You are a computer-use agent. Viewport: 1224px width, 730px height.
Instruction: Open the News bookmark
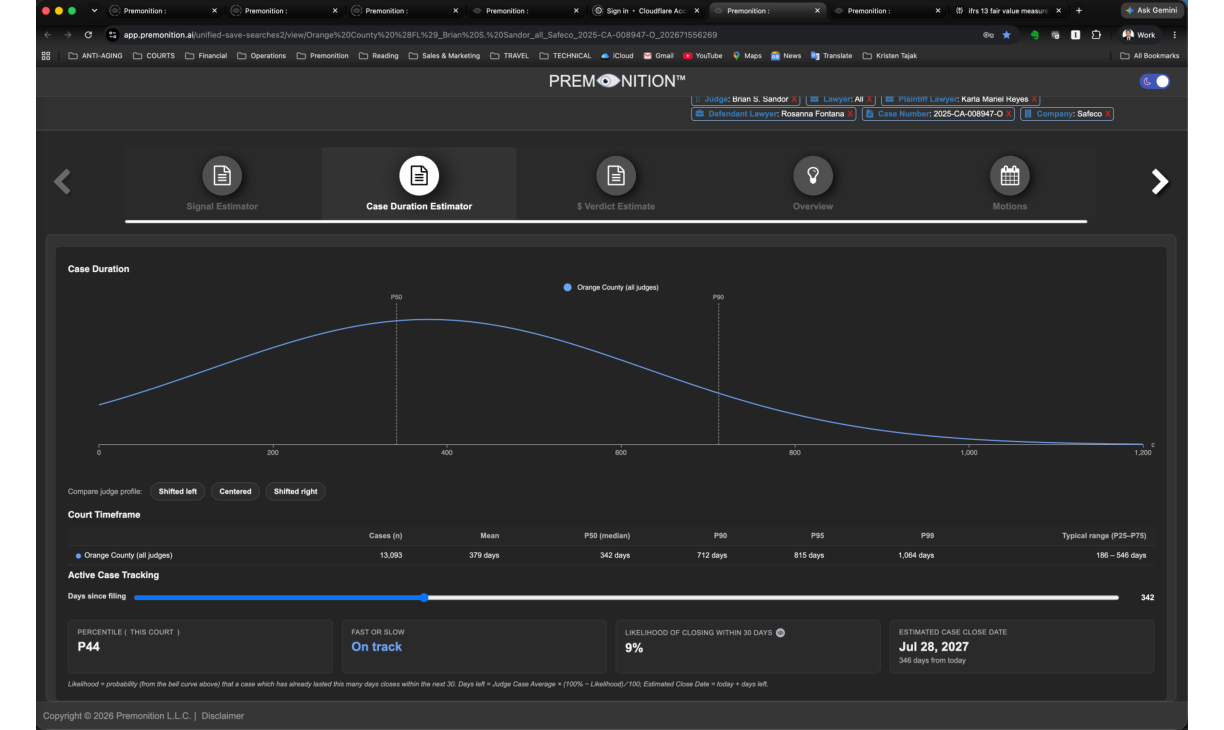tap(786, 56)
